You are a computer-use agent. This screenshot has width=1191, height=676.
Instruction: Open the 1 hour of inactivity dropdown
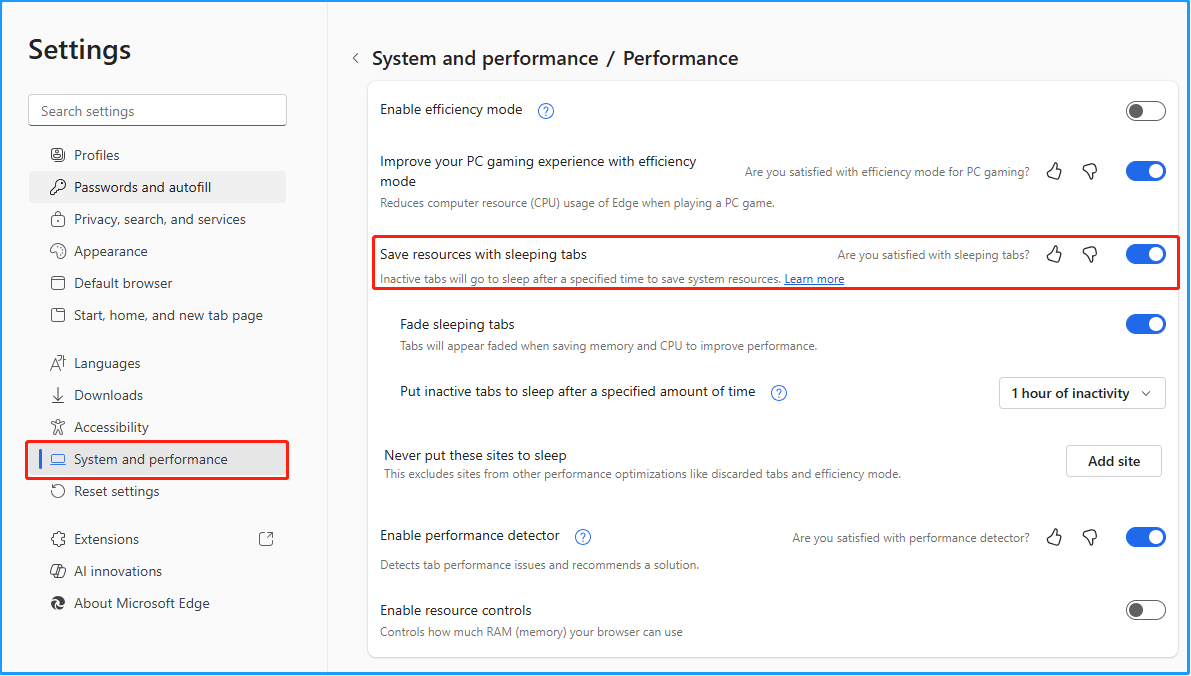(1081, 393)
